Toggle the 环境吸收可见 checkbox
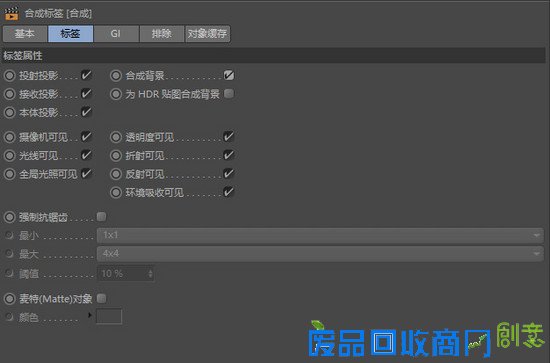This screenshot has height=363, width=550. [229, 192]
